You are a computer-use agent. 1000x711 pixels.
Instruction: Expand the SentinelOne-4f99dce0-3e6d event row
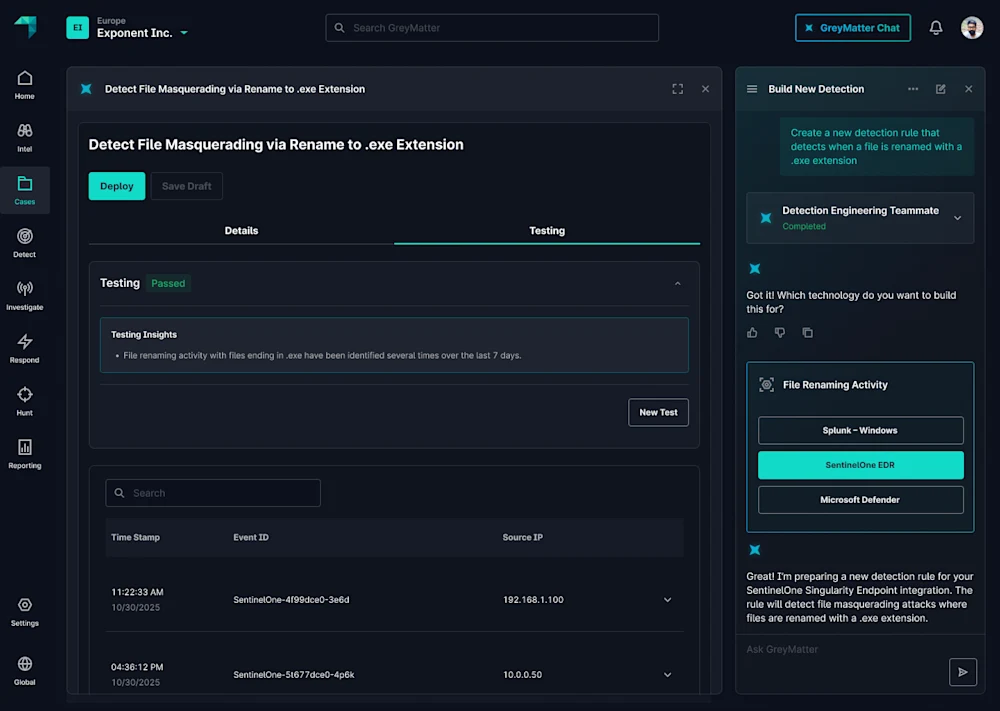click(667, 599)
